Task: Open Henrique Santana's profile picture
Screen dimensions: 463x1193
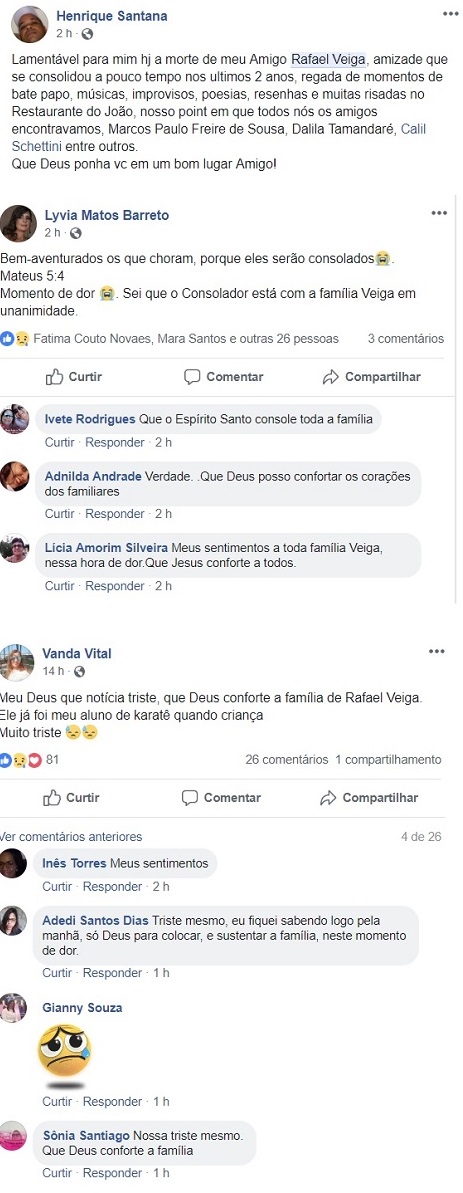Action: (x=30, y=24)
